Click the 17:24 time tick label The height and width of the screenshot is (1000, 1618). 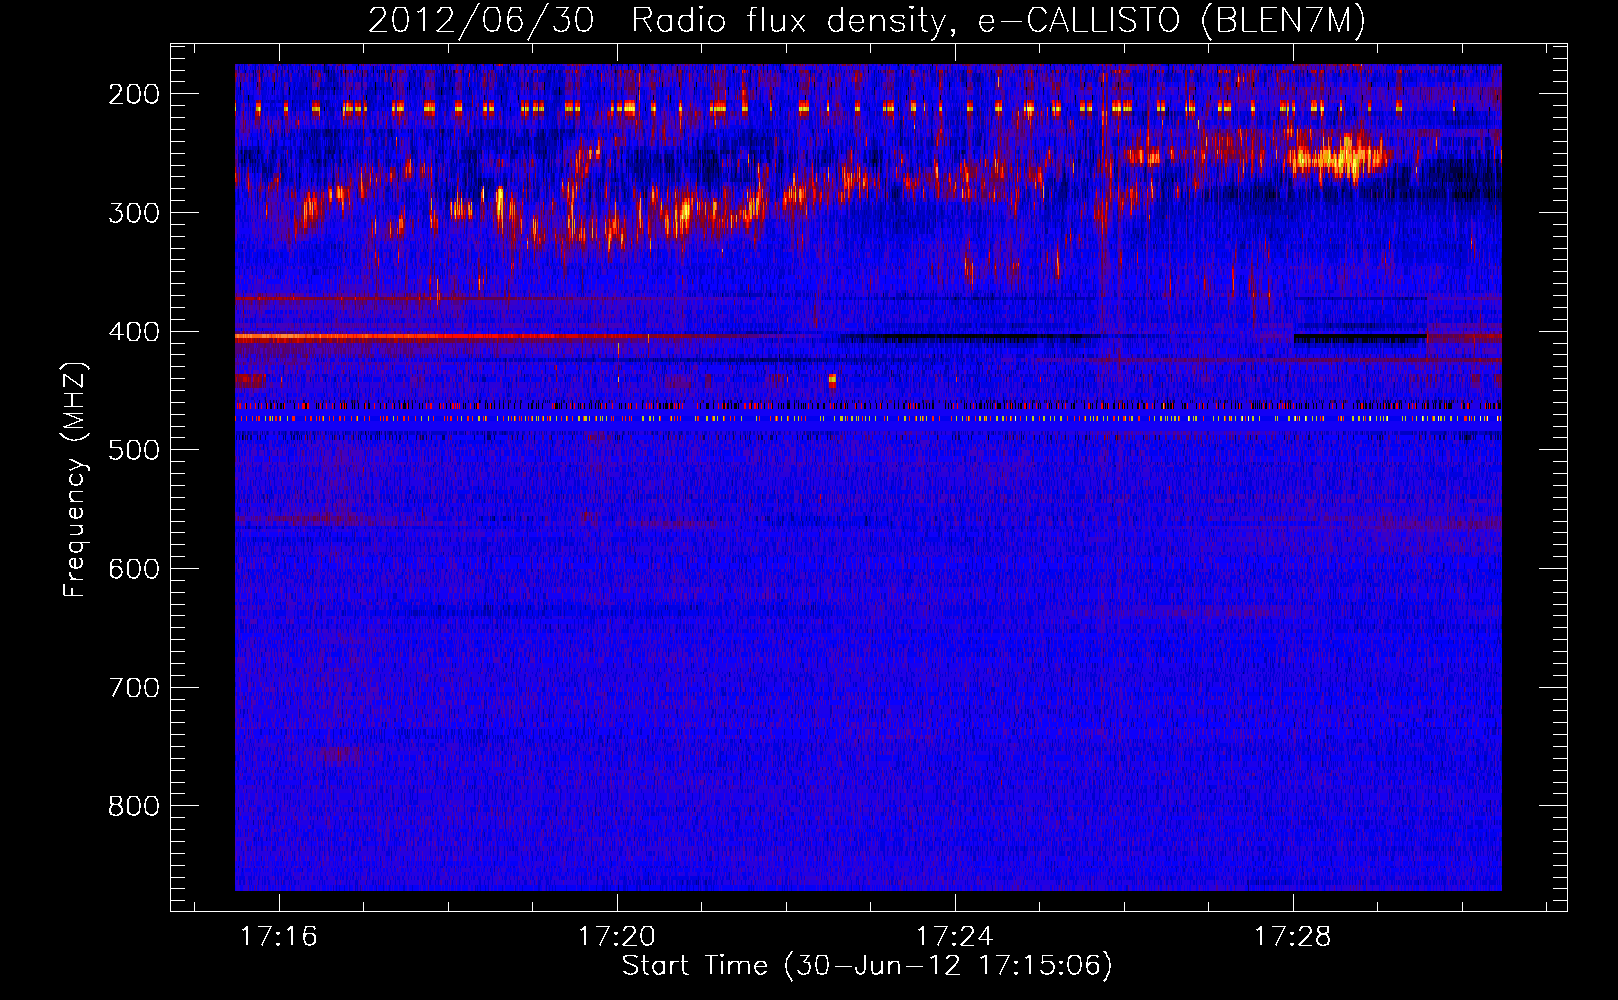tap(955, 936)
